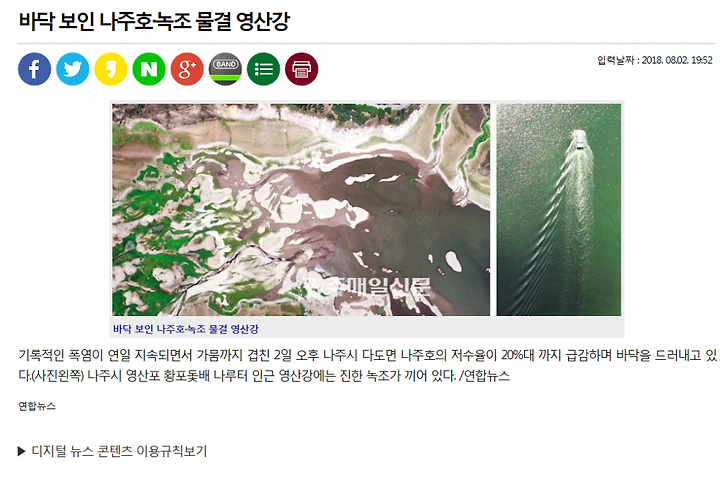720x496 pixels.
Task: Click the yellow KakaoStory share icon
Action: tap(111, 69)
